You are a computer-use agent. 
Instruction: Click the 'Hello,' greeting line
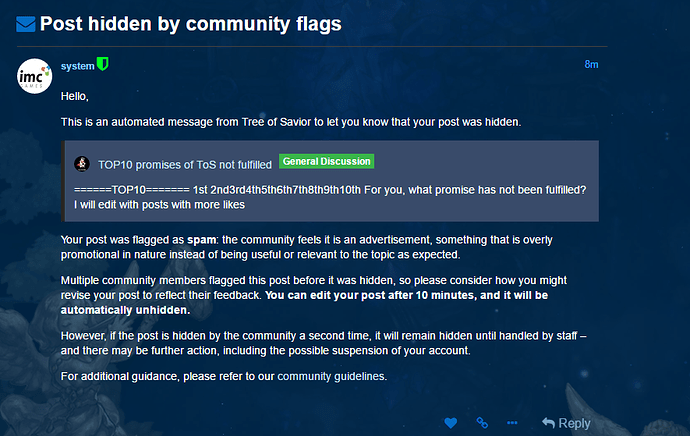coord(75,97)
